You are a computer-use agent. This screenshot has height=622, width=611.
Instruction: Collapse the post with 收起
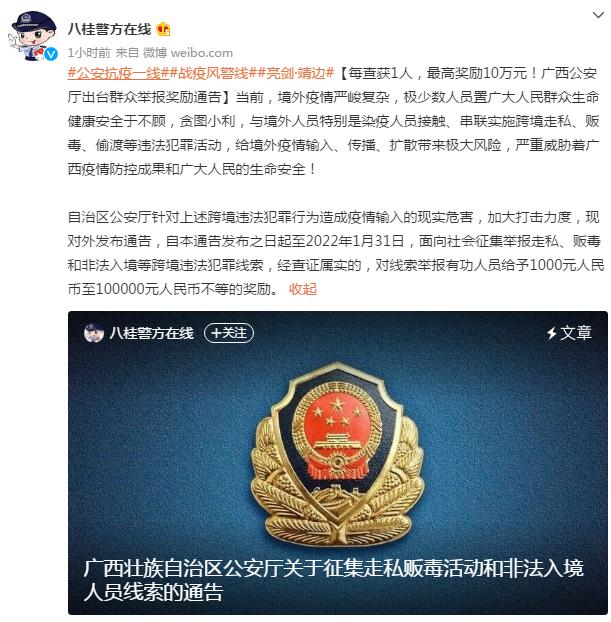click(303, 289)
